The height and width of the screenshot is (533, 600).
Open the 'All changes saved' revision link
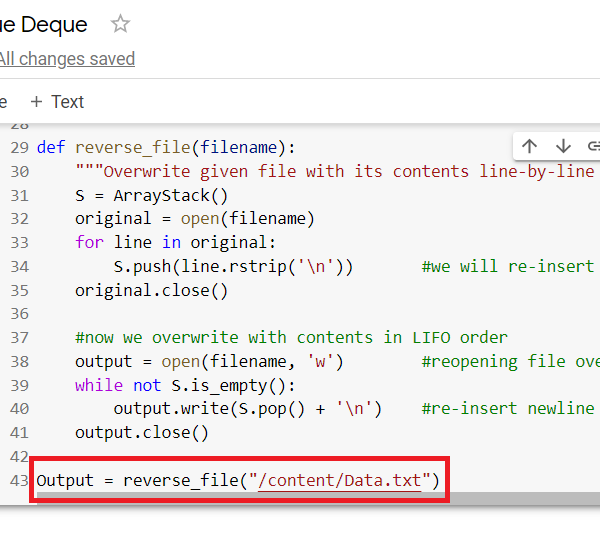pos(67,59)
